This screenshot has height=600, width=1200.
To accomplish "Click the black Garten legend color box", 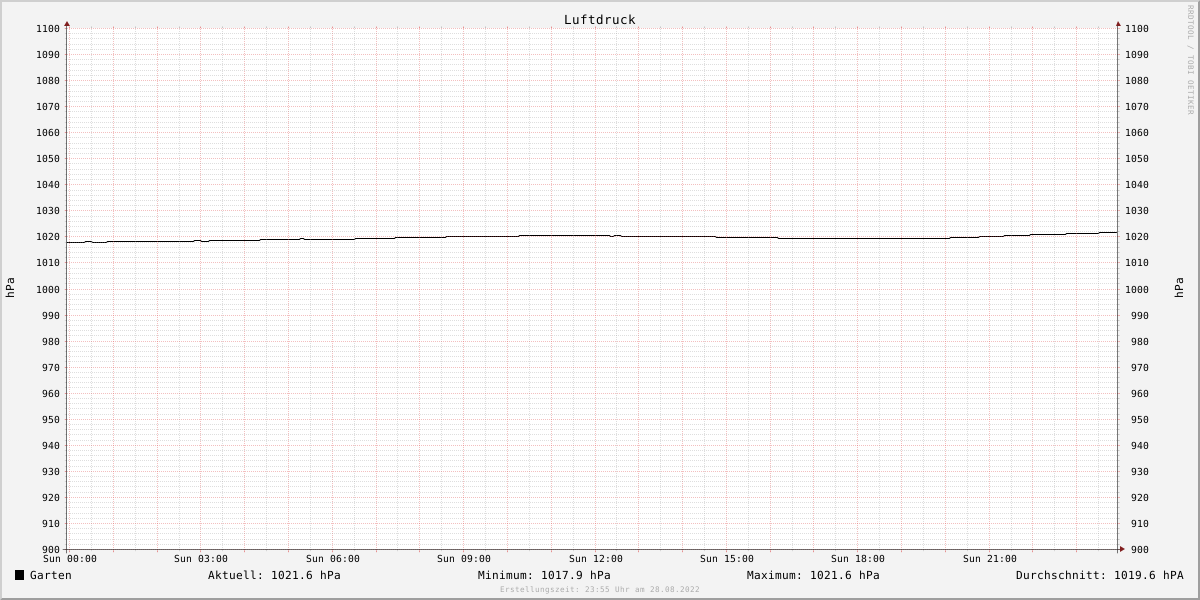I will point(19,575).
